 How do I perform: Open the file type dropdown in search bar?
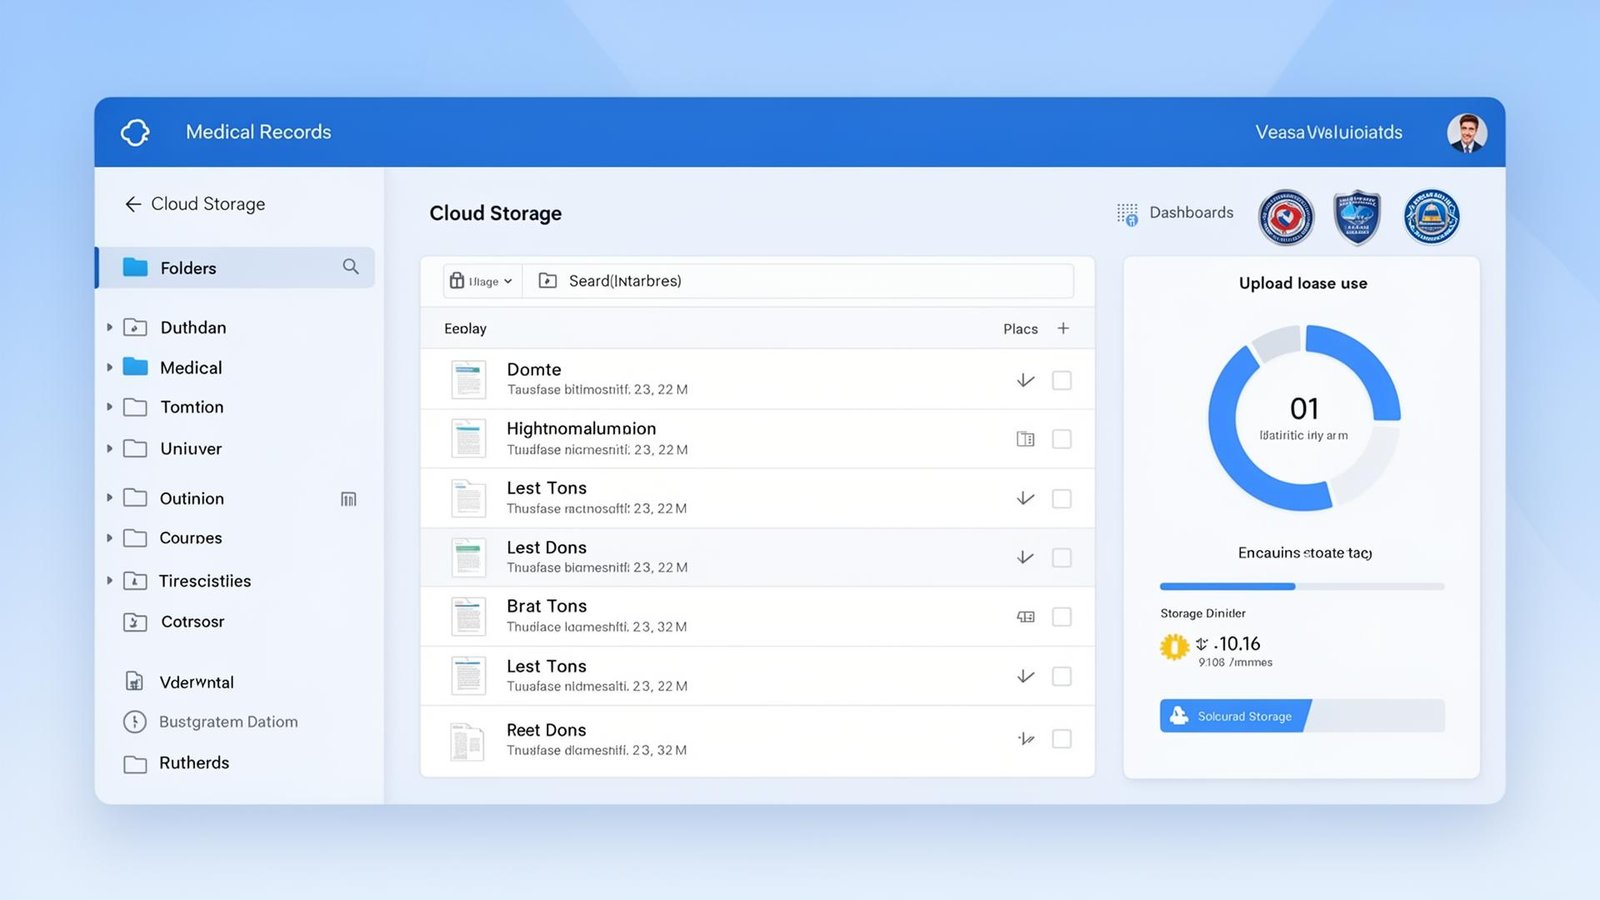coord(481,281)
